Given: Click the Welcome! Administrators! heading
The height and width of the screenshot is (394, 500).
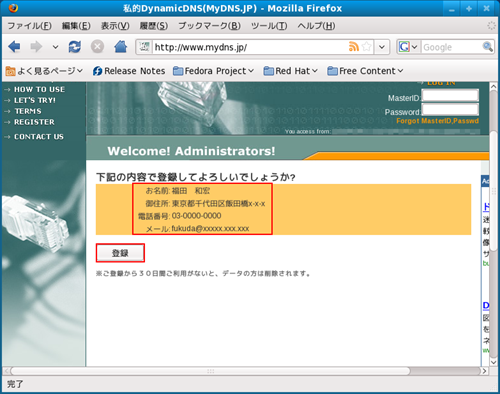Looking at the screenshot, I should pyautogui.click(x=191, y=151).
